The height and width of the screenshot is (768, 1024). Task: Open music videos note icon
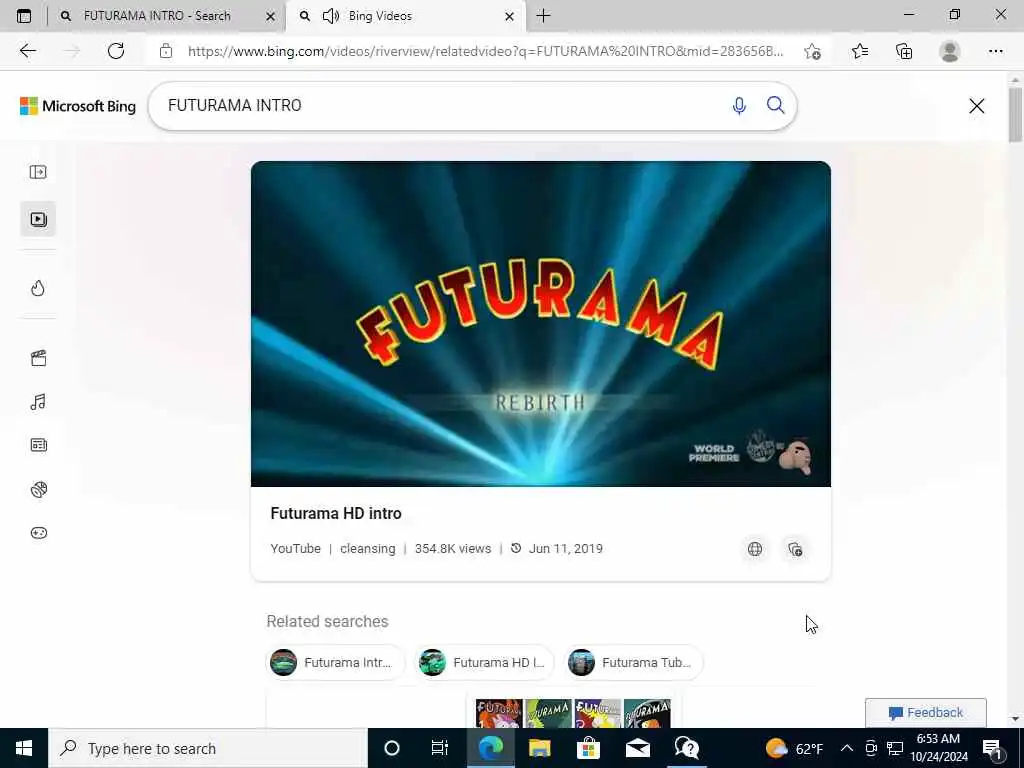pos(38,402)
